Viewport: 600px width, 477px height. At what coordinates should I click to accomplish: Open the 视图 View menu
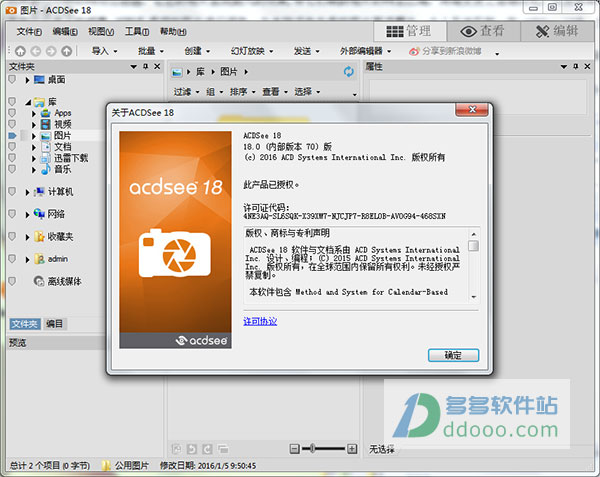(101, 31)
